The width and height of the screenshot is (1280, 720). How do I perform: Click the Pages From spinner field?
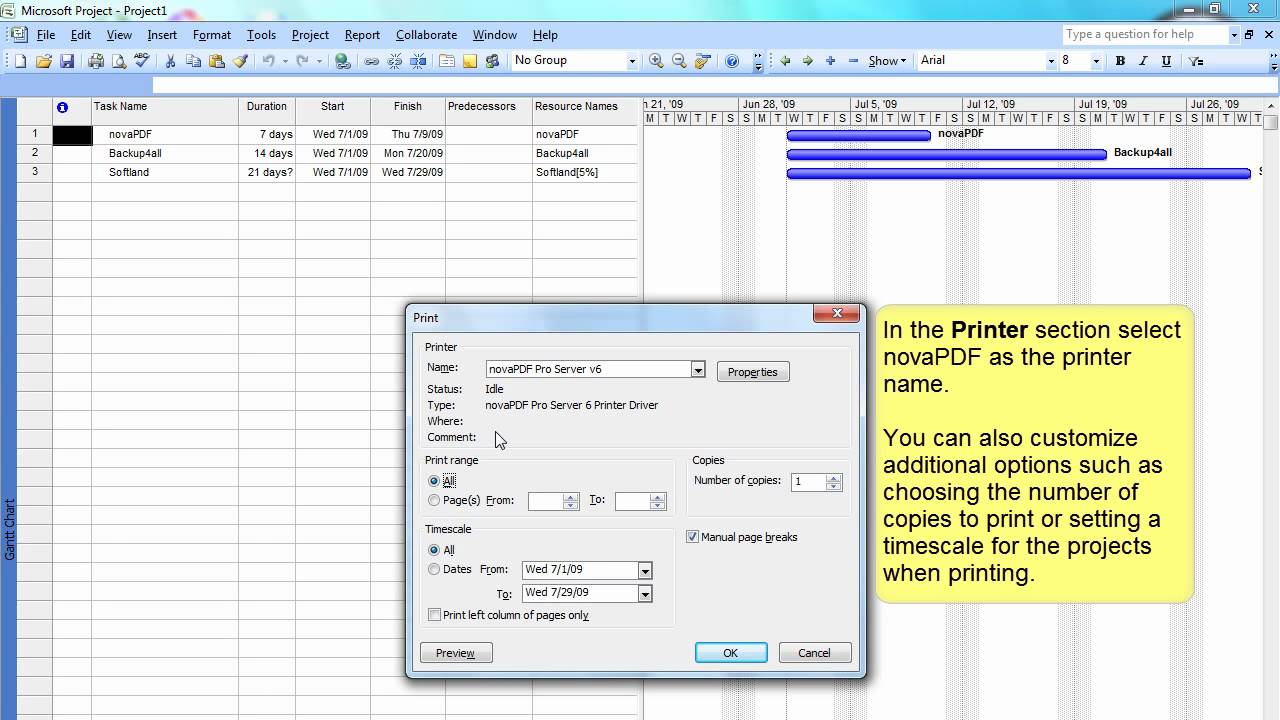click(x=553, y=501)
